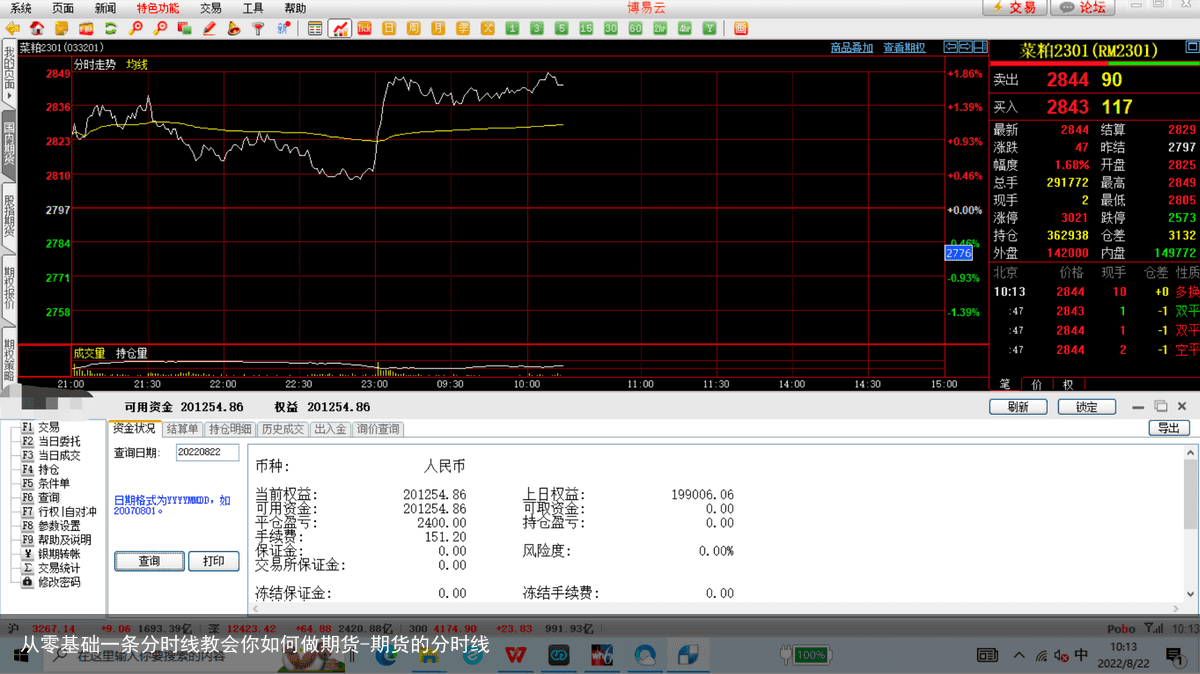Click the 导出 export button
The image size is (1200, 674).
point(1168,428)
